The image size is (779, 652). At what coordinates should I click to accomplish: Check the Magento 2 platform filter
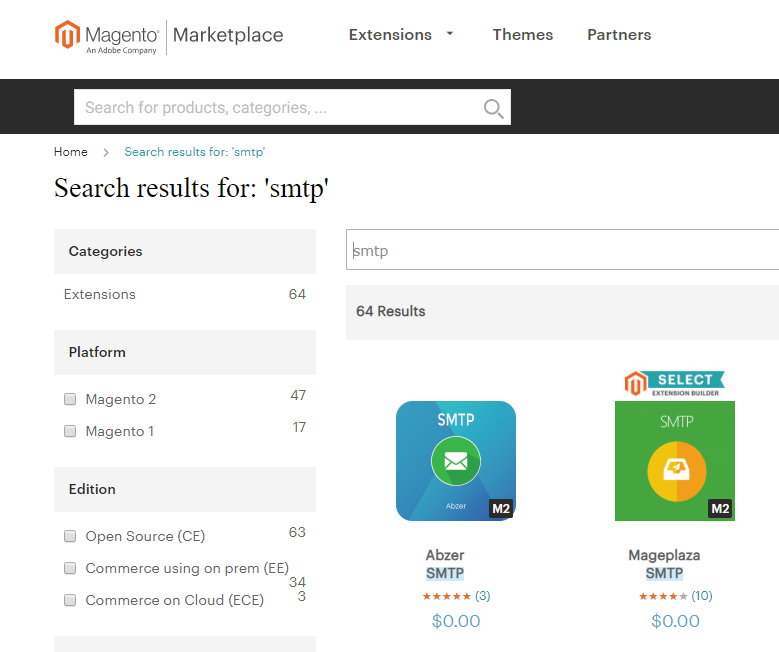pyautogui.click(x=70, y=399)
